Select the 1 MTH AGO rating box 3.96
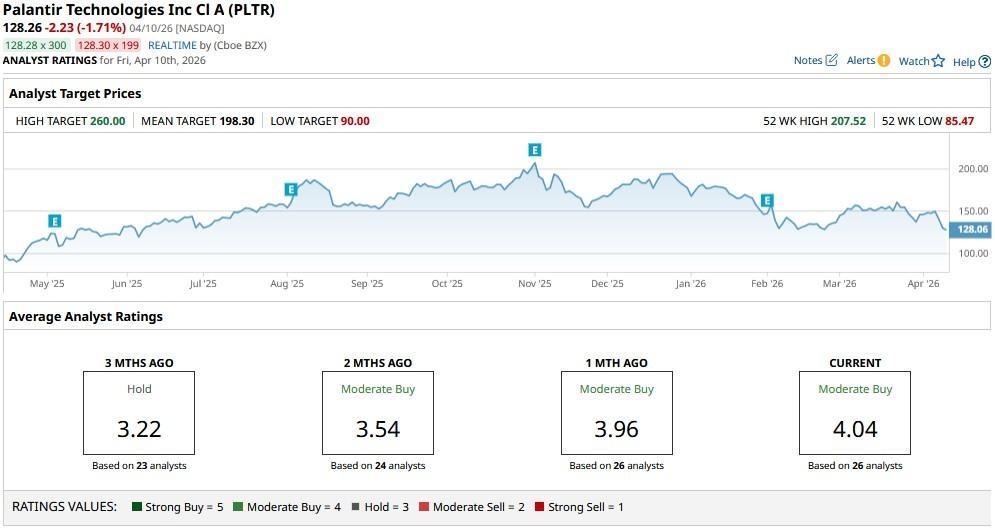Image resolution: width=995 pixels, height=528 pixels. [616, 412]
